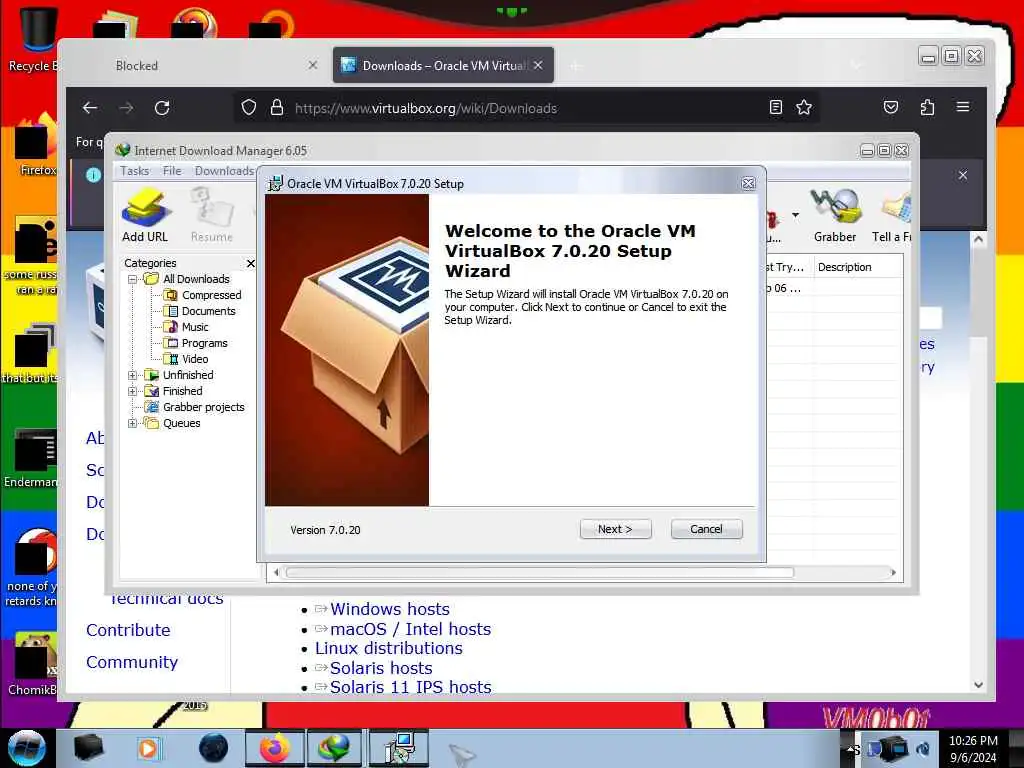The width and height of the screenshot is (1024, 768).
Task: Open the Pocket save icon in Firefox
Action: click(891, 107)
